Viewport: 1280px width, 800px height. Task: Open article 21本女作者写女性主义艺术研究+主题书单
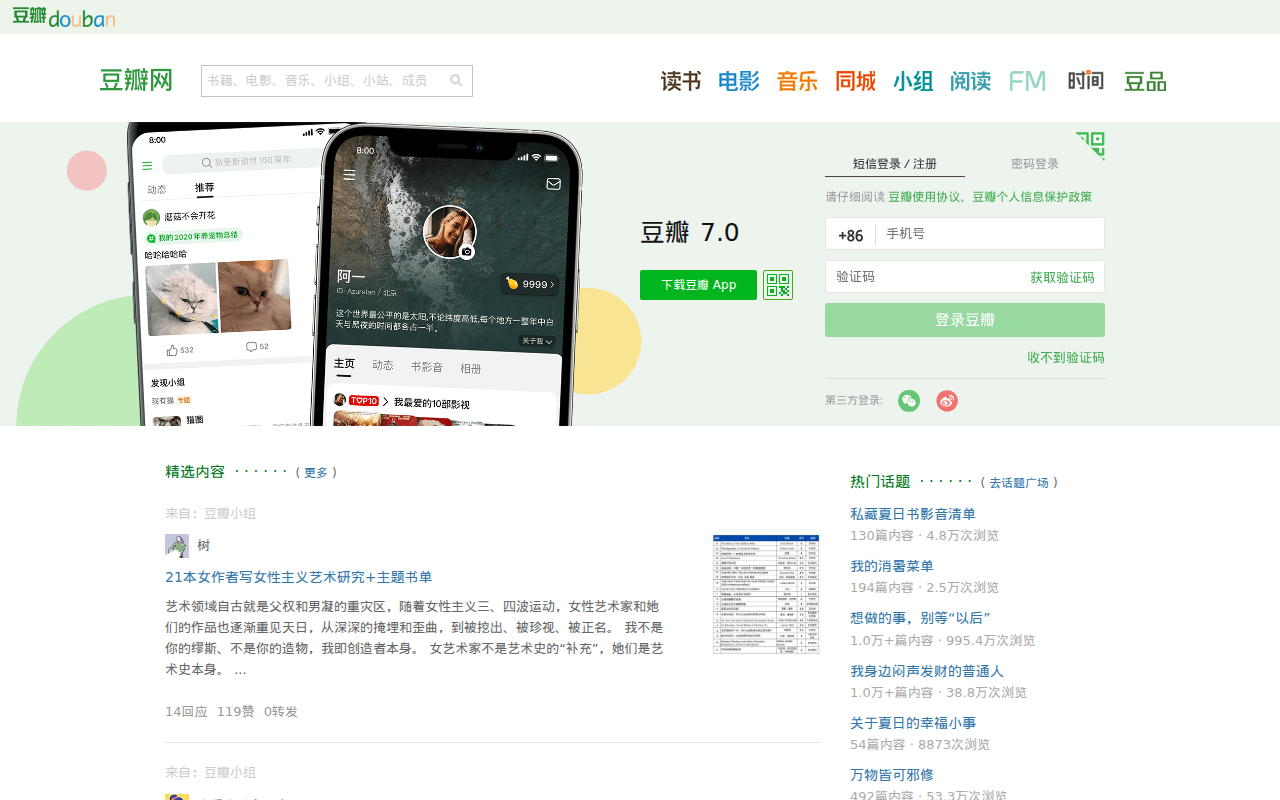pos(299,577)
